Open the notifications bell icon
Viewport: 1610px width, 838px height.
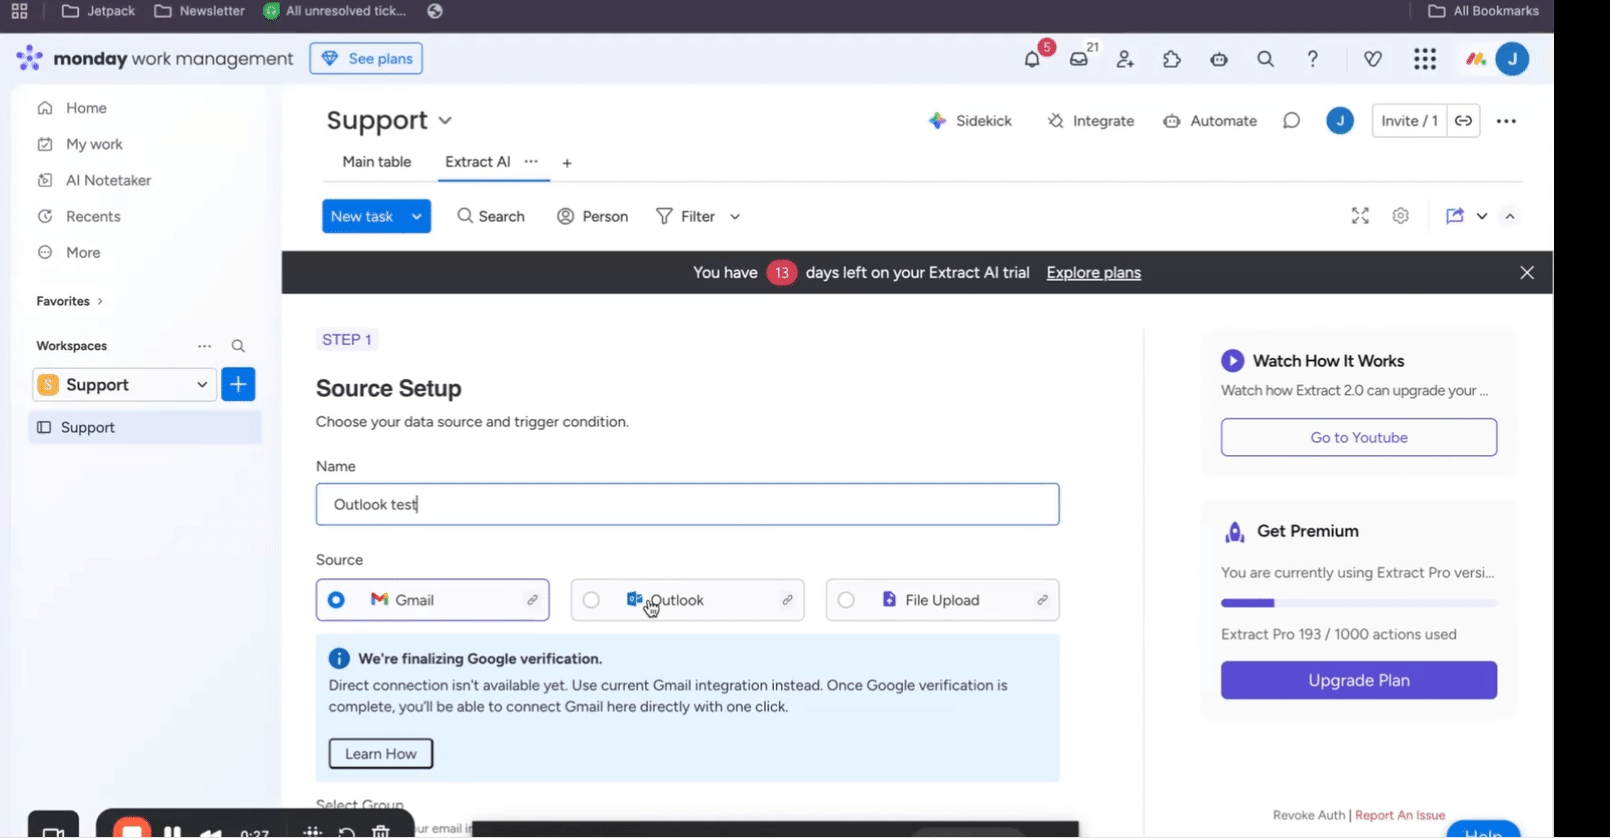click(x=1032, y=59)
